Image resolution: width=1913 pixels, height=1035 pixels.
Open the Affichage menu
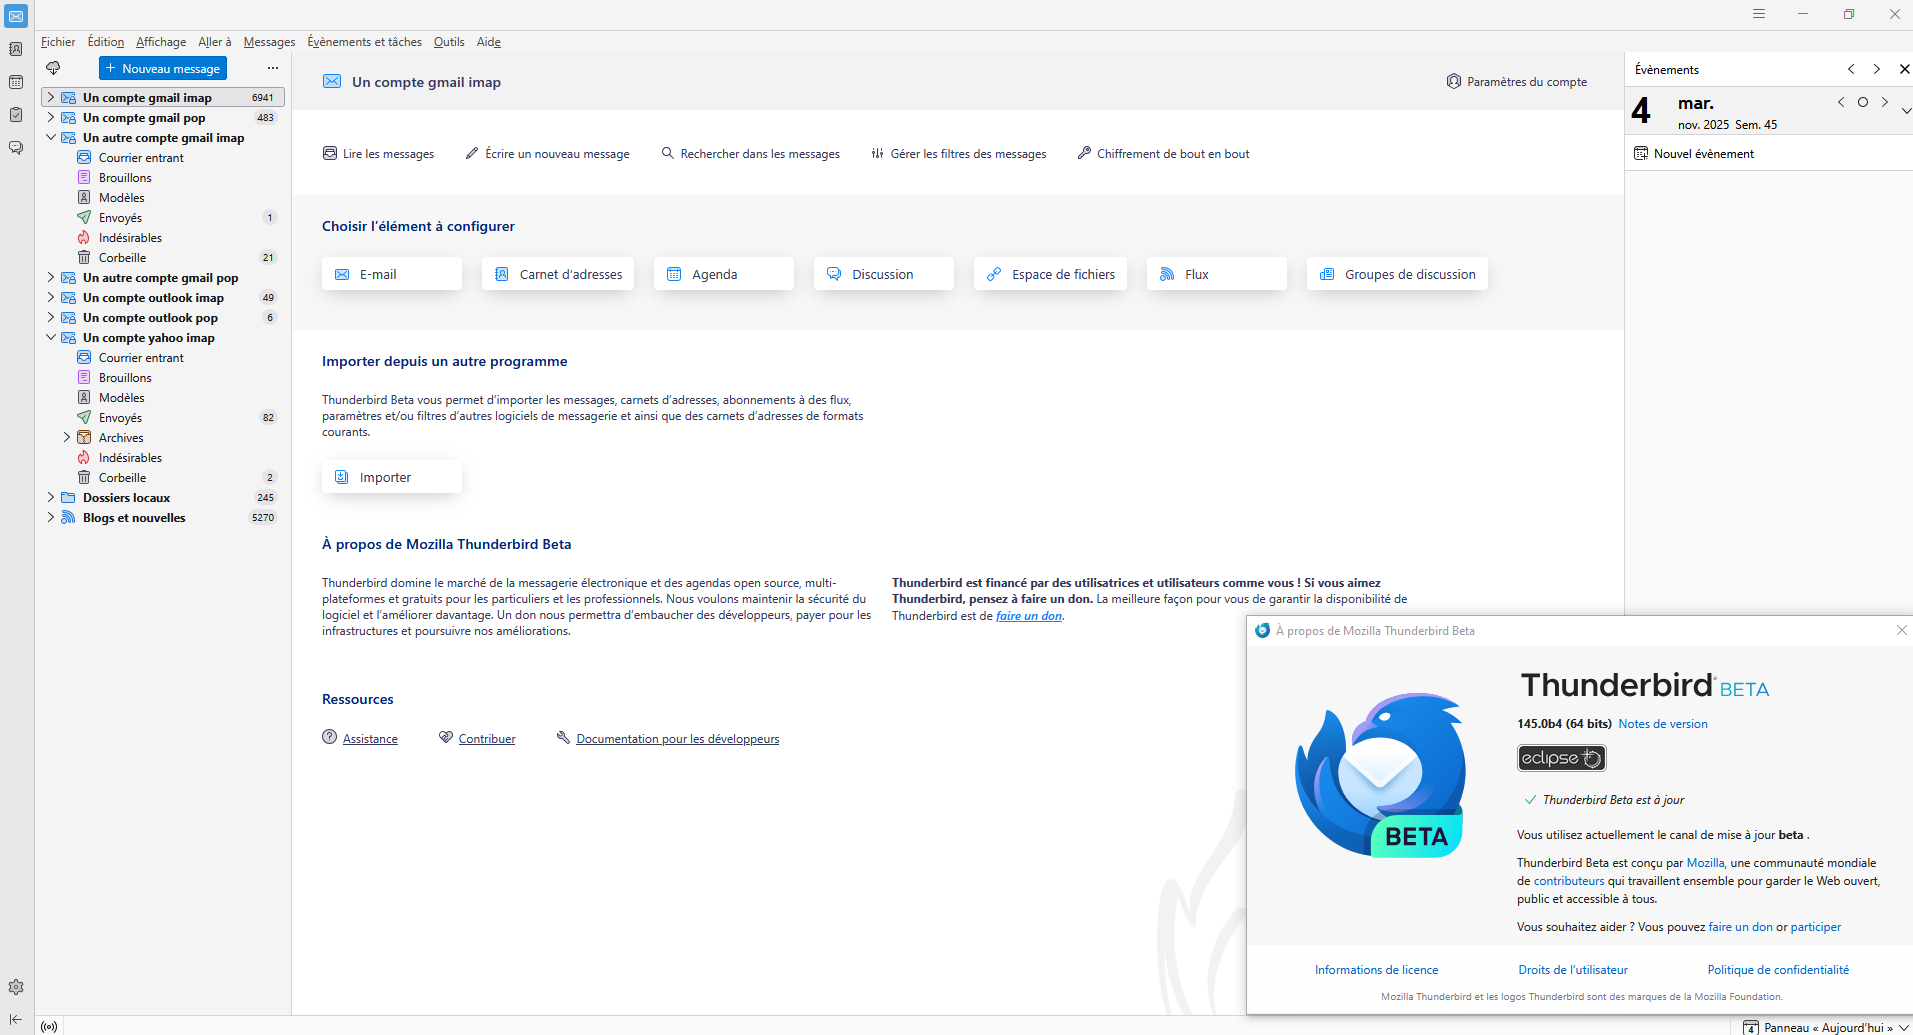point(161,42)
